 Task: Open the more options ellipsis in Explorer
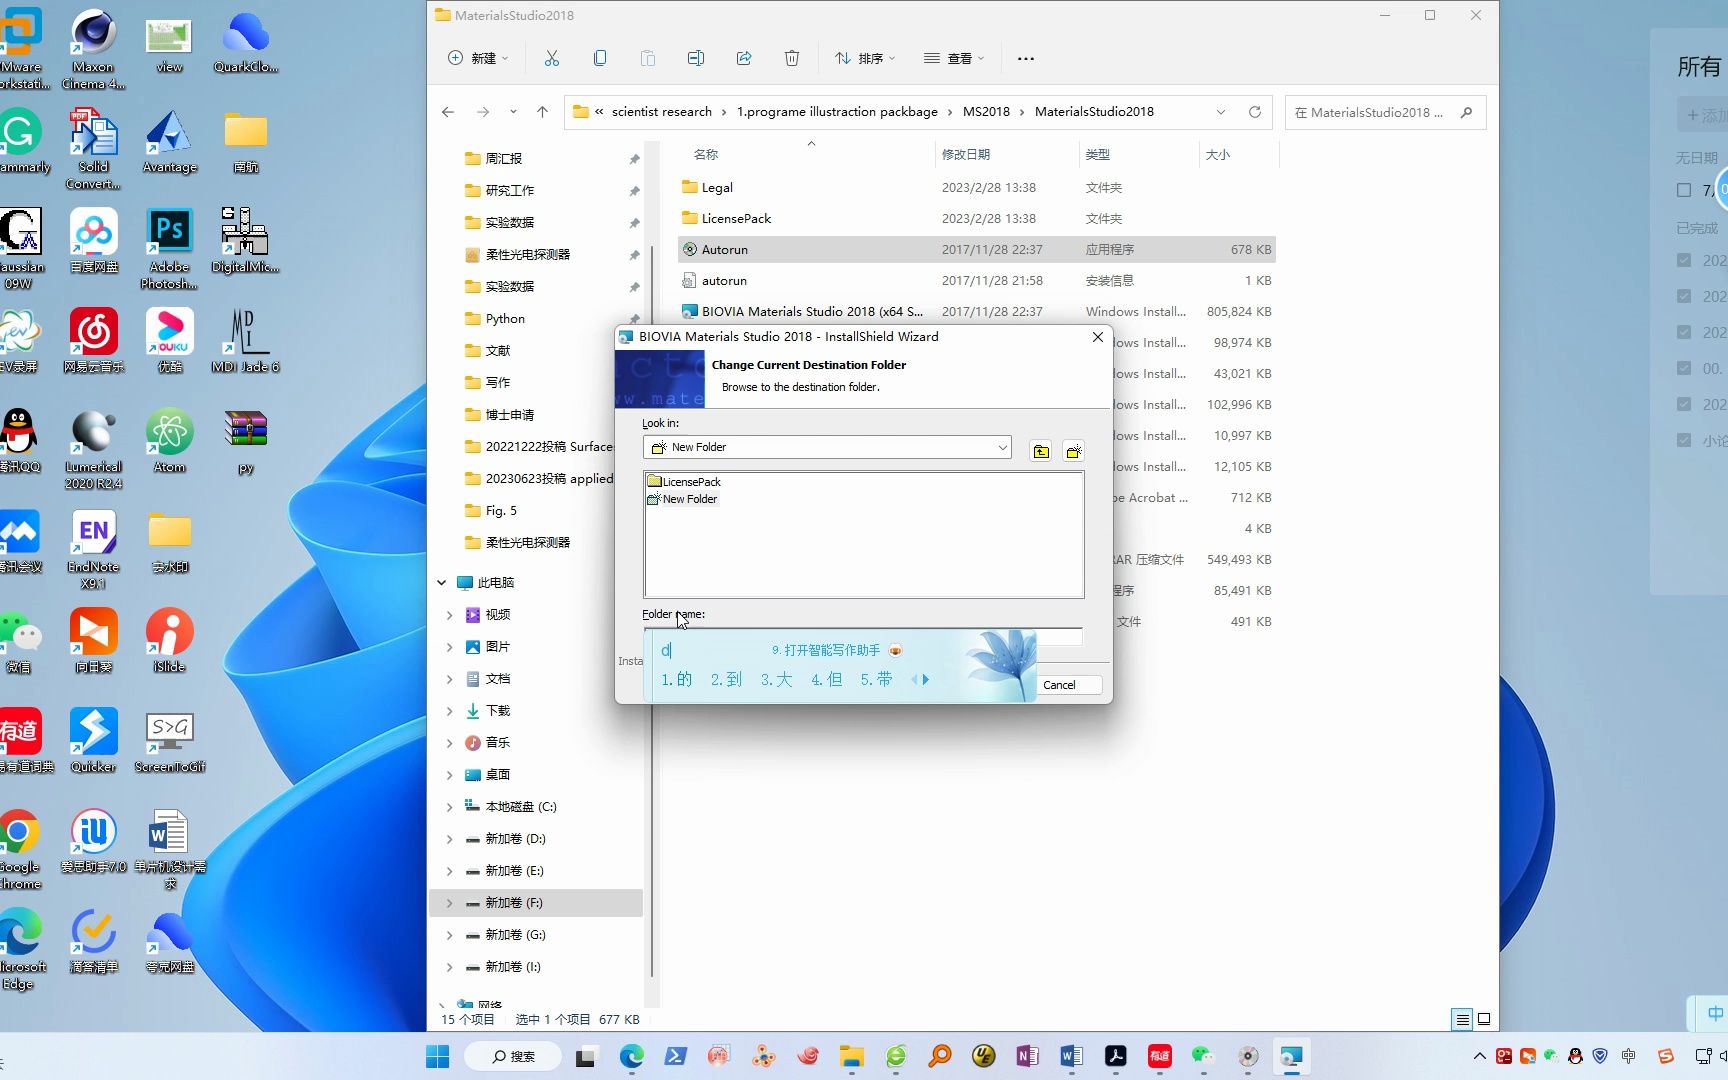1026,58
